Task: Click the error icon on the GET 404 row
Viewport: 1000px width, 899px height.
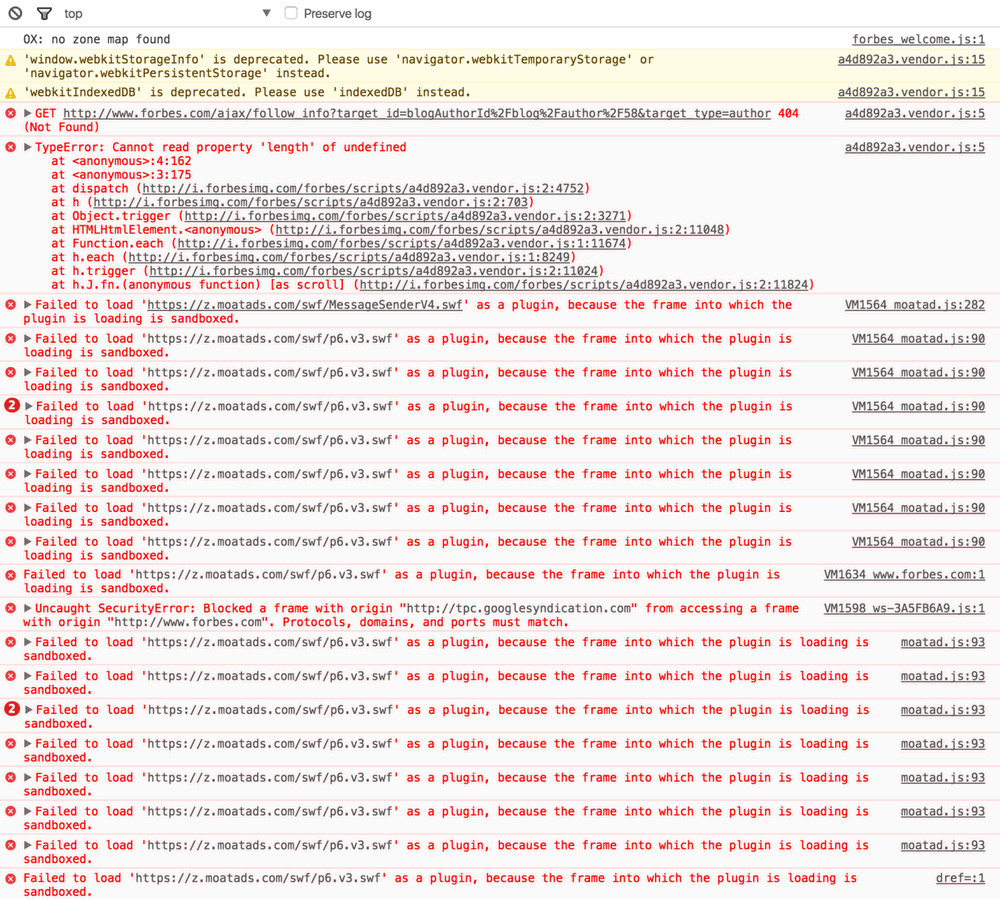Action: click(x=11, y=114)
